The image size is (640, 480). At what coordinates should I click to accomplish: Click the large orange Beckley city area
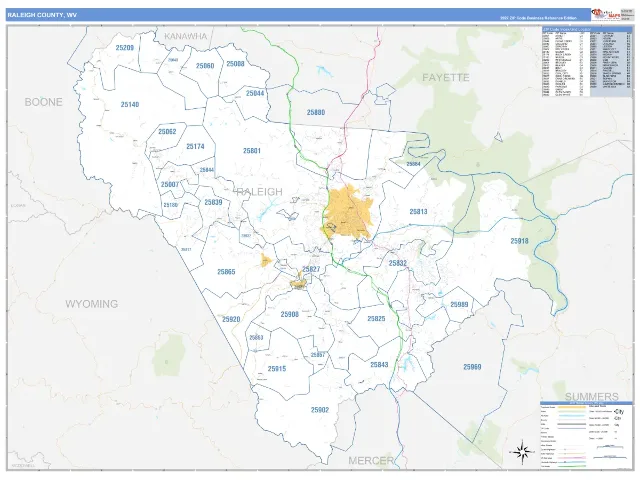(x=347, y=212)
